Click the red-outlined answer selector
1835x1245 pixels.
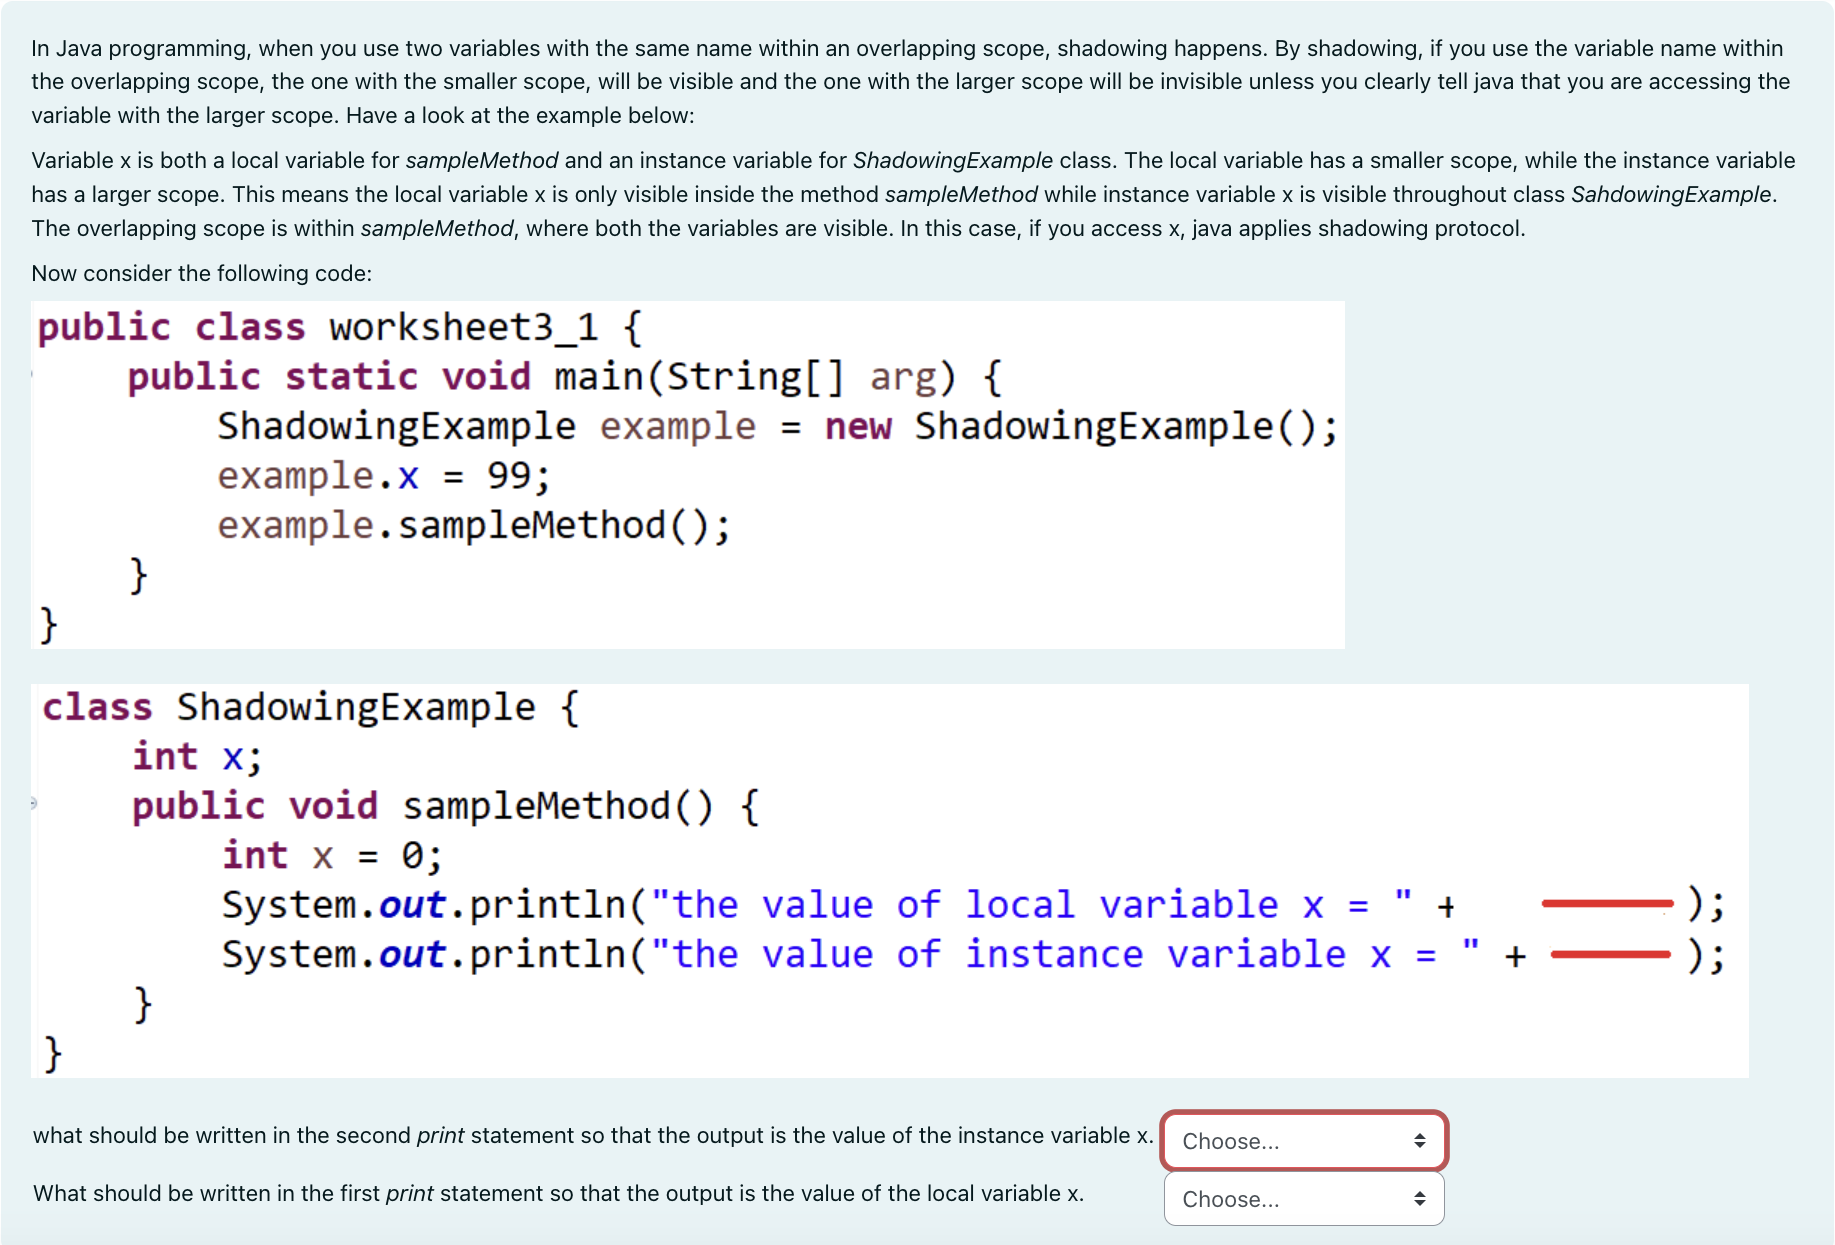pos(1302,1141)
